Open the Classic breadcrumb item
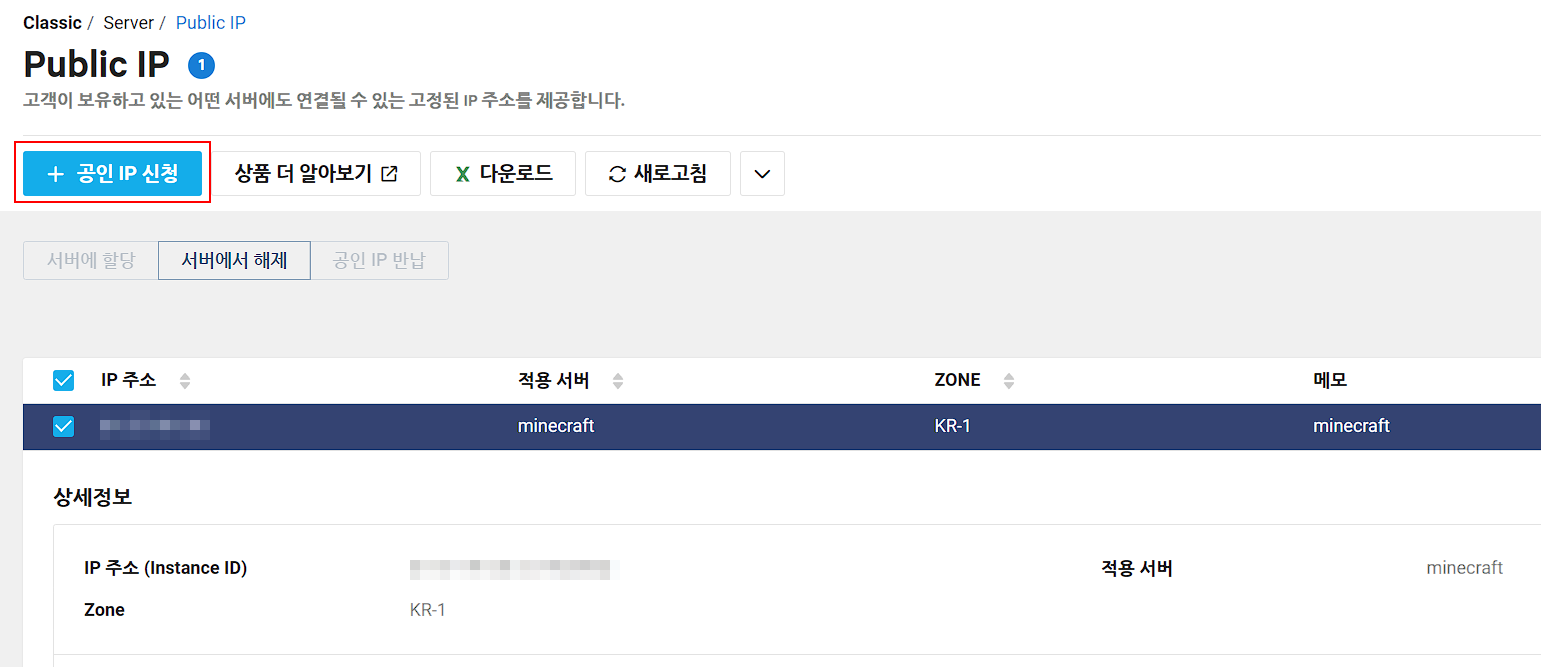 click(x=52, y=23)
